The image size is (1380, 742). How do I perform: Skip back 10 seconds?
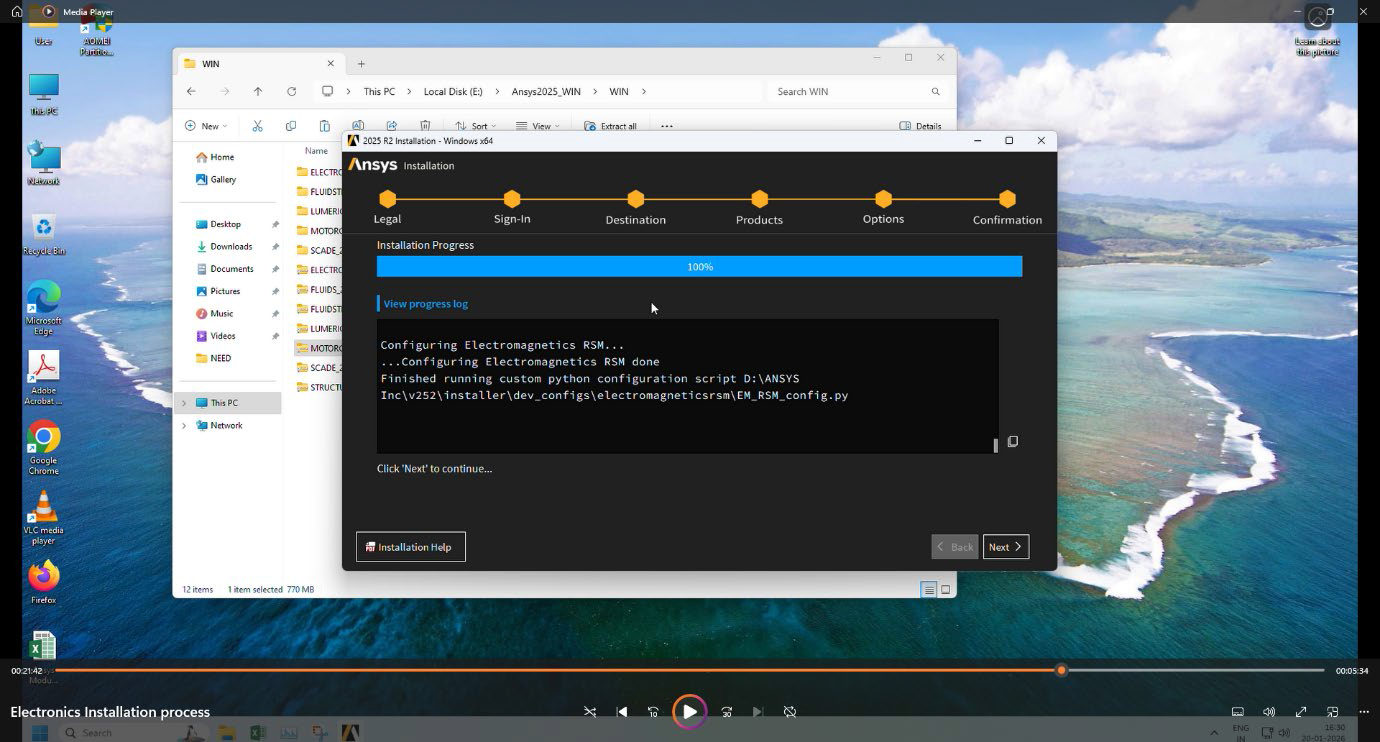point(653,712)
